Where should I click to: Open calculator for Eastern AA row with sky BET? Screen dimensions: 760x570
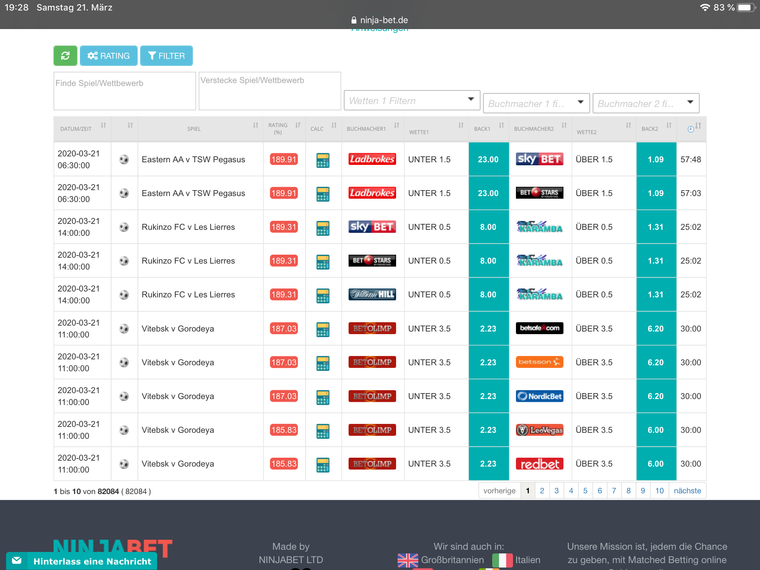[x=323, y=160]
